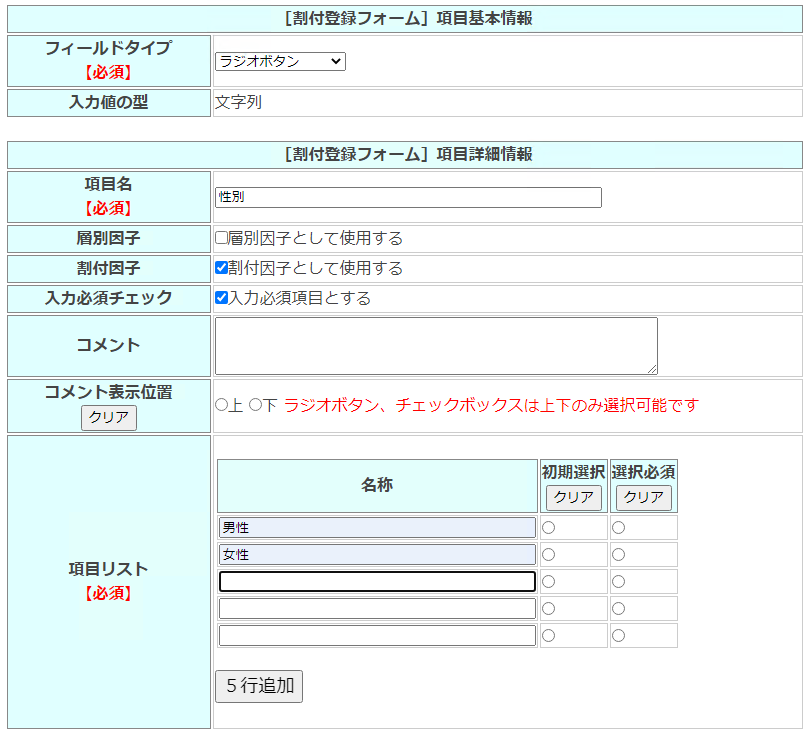Toggle 入力必須項目とする checkbox

222,298
